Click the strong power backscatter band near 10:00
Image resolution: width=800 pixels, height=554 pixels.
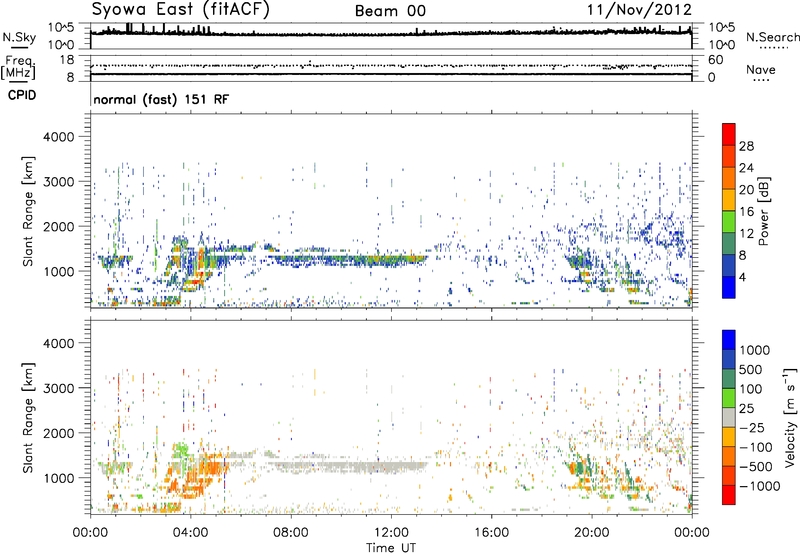[347, 260]
